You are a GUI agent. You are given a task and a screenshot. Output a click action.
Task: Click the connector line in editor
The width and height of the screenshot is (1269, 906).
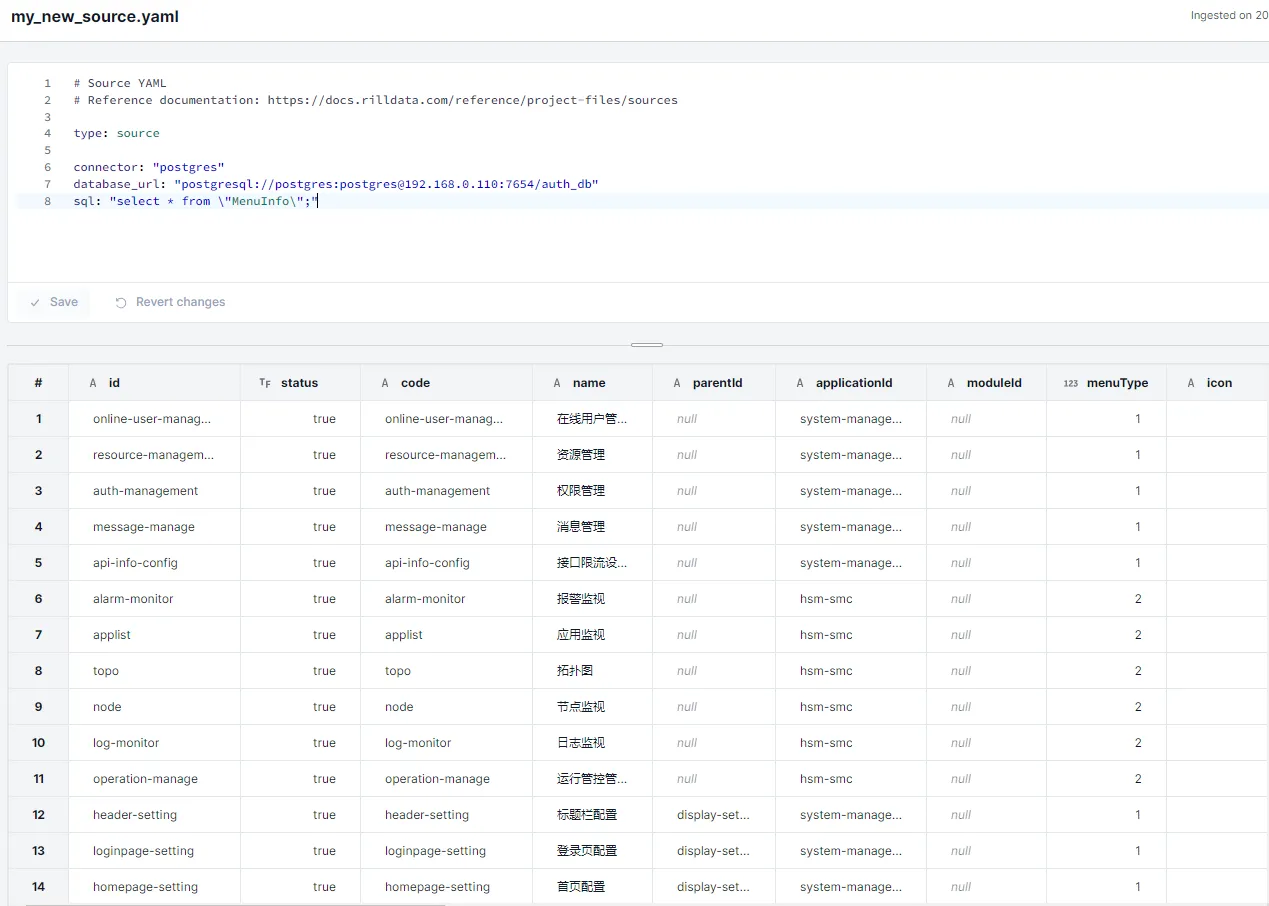pyautogui.click(x=149, y=167)
